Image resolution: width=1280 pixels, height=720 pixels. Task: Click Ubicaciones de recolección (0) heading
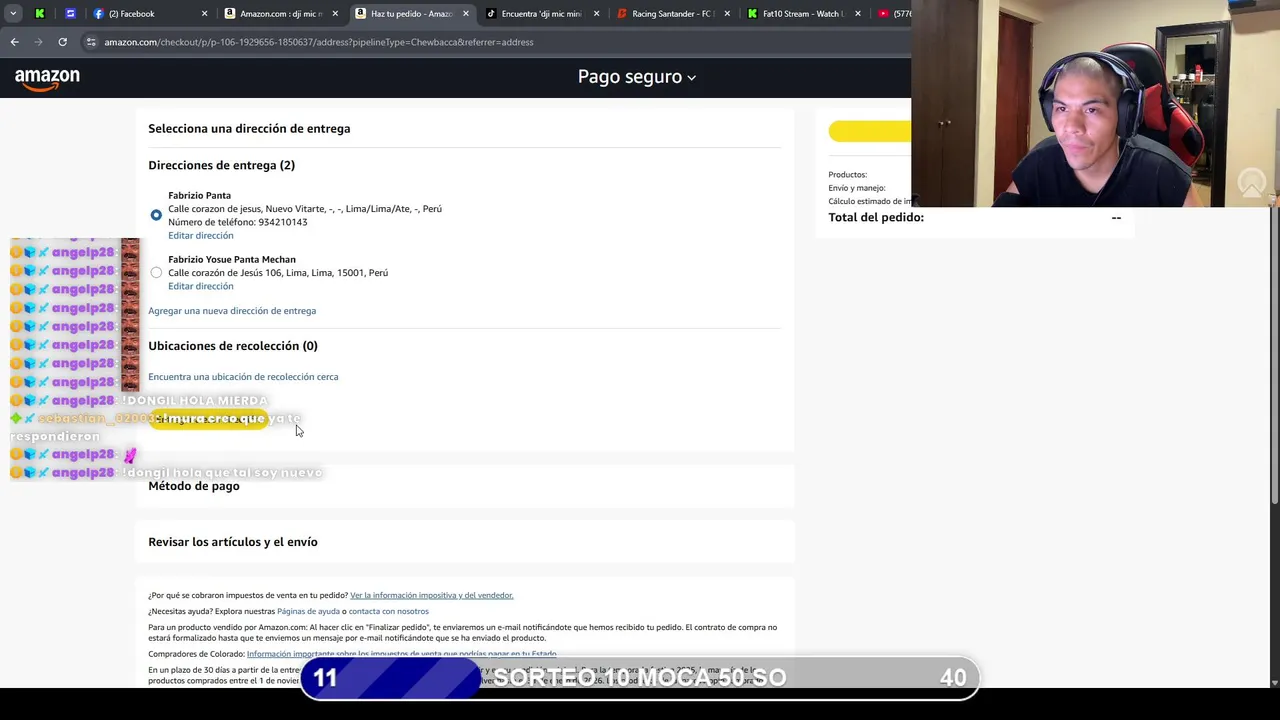pos(233,346)
